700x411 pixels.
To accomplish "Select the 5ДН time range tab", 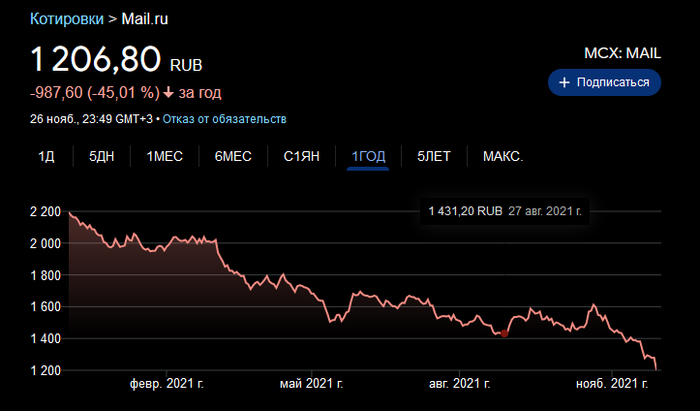I will pos(101,157).
